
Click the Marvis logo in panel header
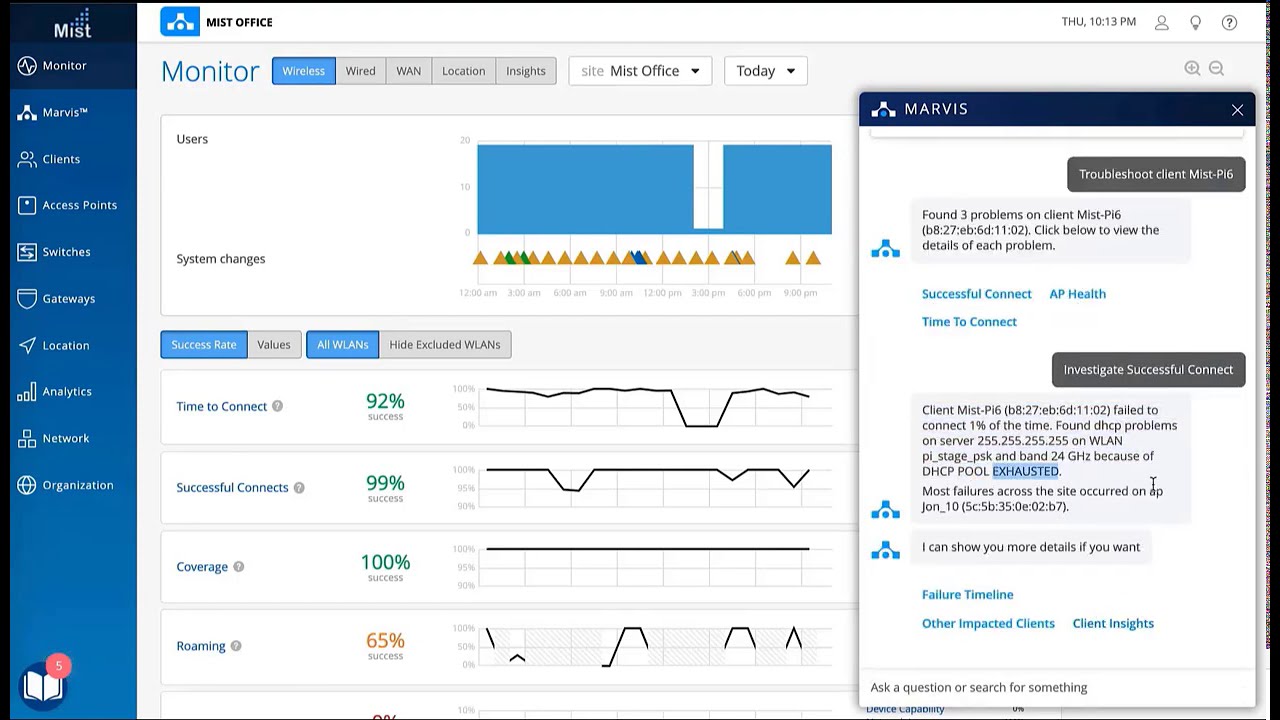click(884, 109)
